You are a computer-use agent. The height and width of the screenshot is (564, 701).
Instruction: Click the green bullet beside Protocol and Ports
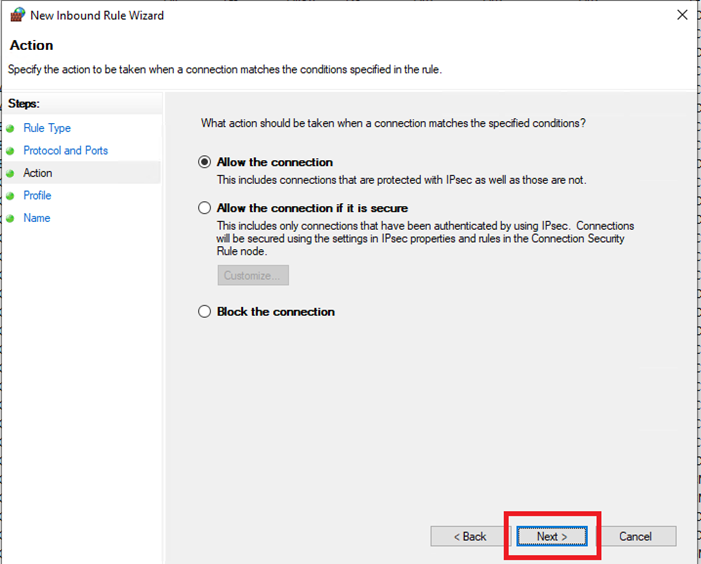pos(10,151)
